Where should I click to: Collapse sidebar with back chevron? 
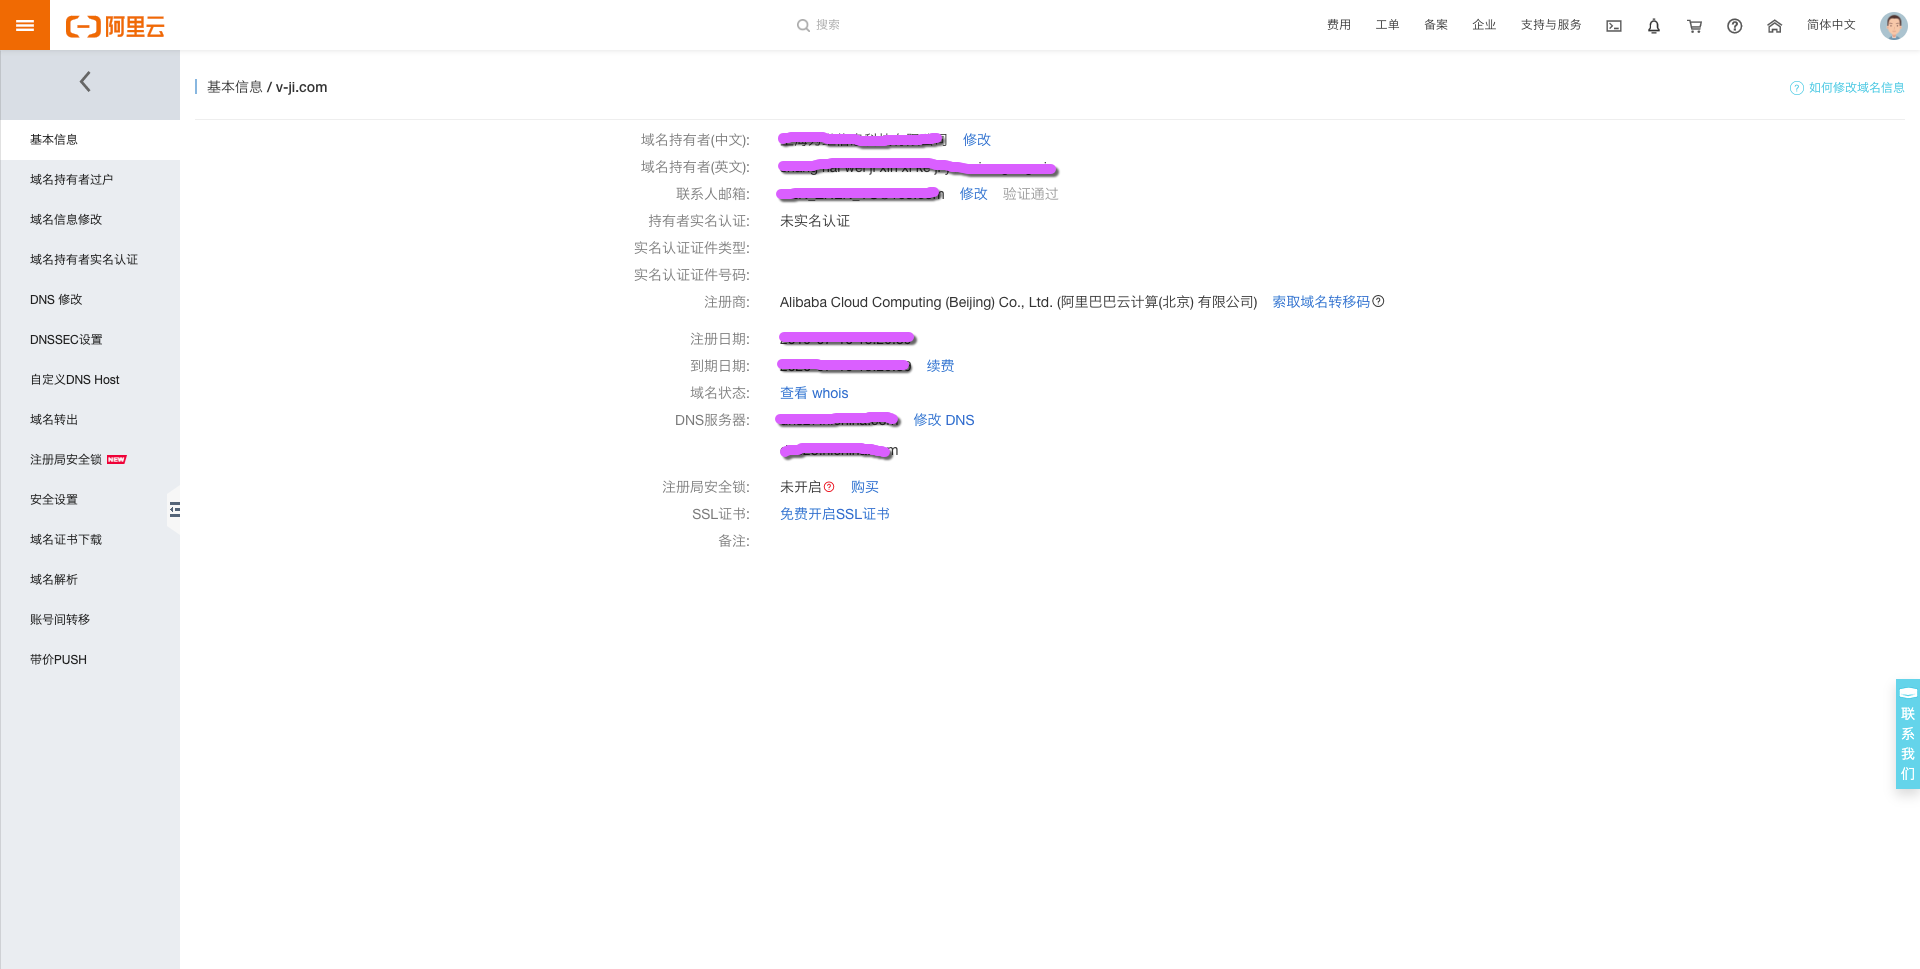coord(86,82)
